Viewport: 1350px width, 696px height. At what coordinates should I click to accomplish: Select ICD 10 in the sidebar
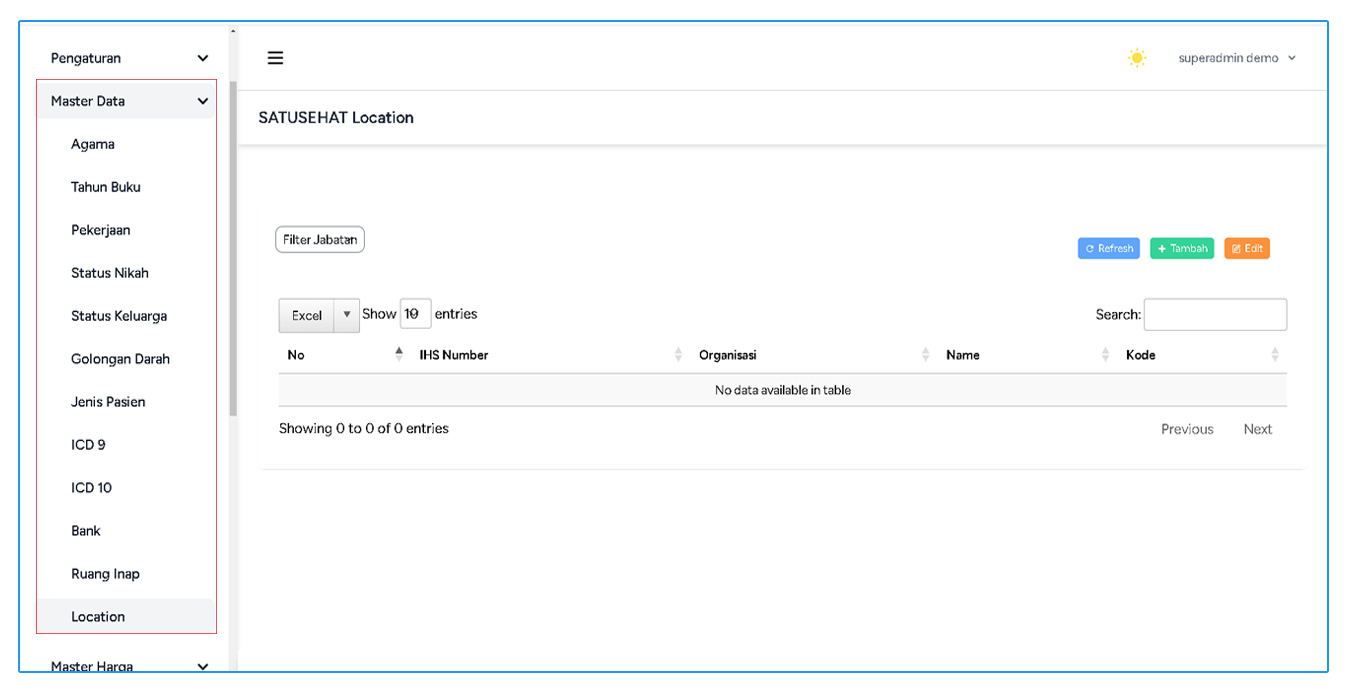point(92,488)
